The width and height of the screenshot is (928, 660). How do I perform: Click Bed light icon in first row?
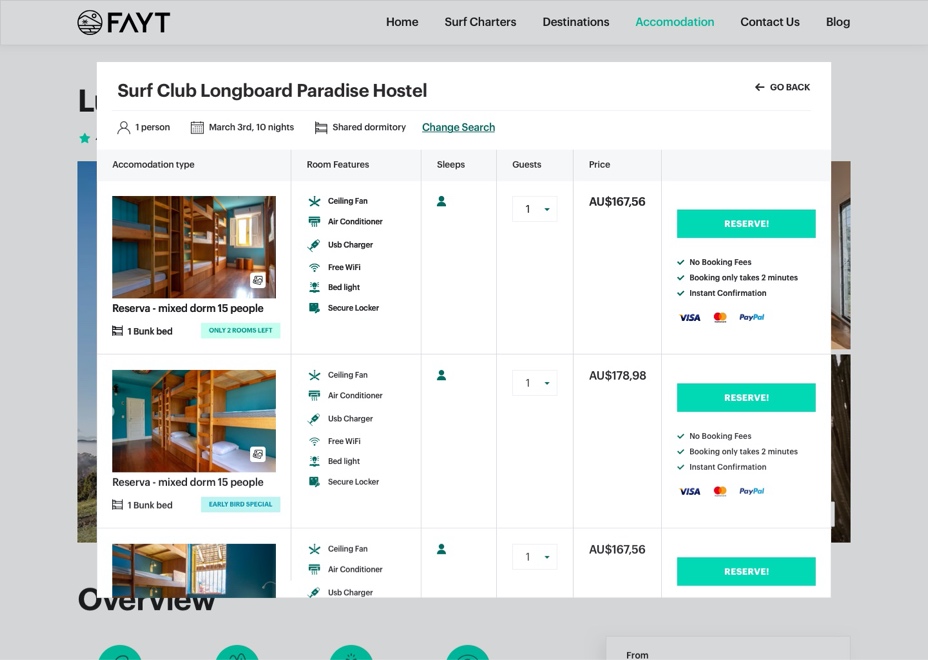[314, 287]
